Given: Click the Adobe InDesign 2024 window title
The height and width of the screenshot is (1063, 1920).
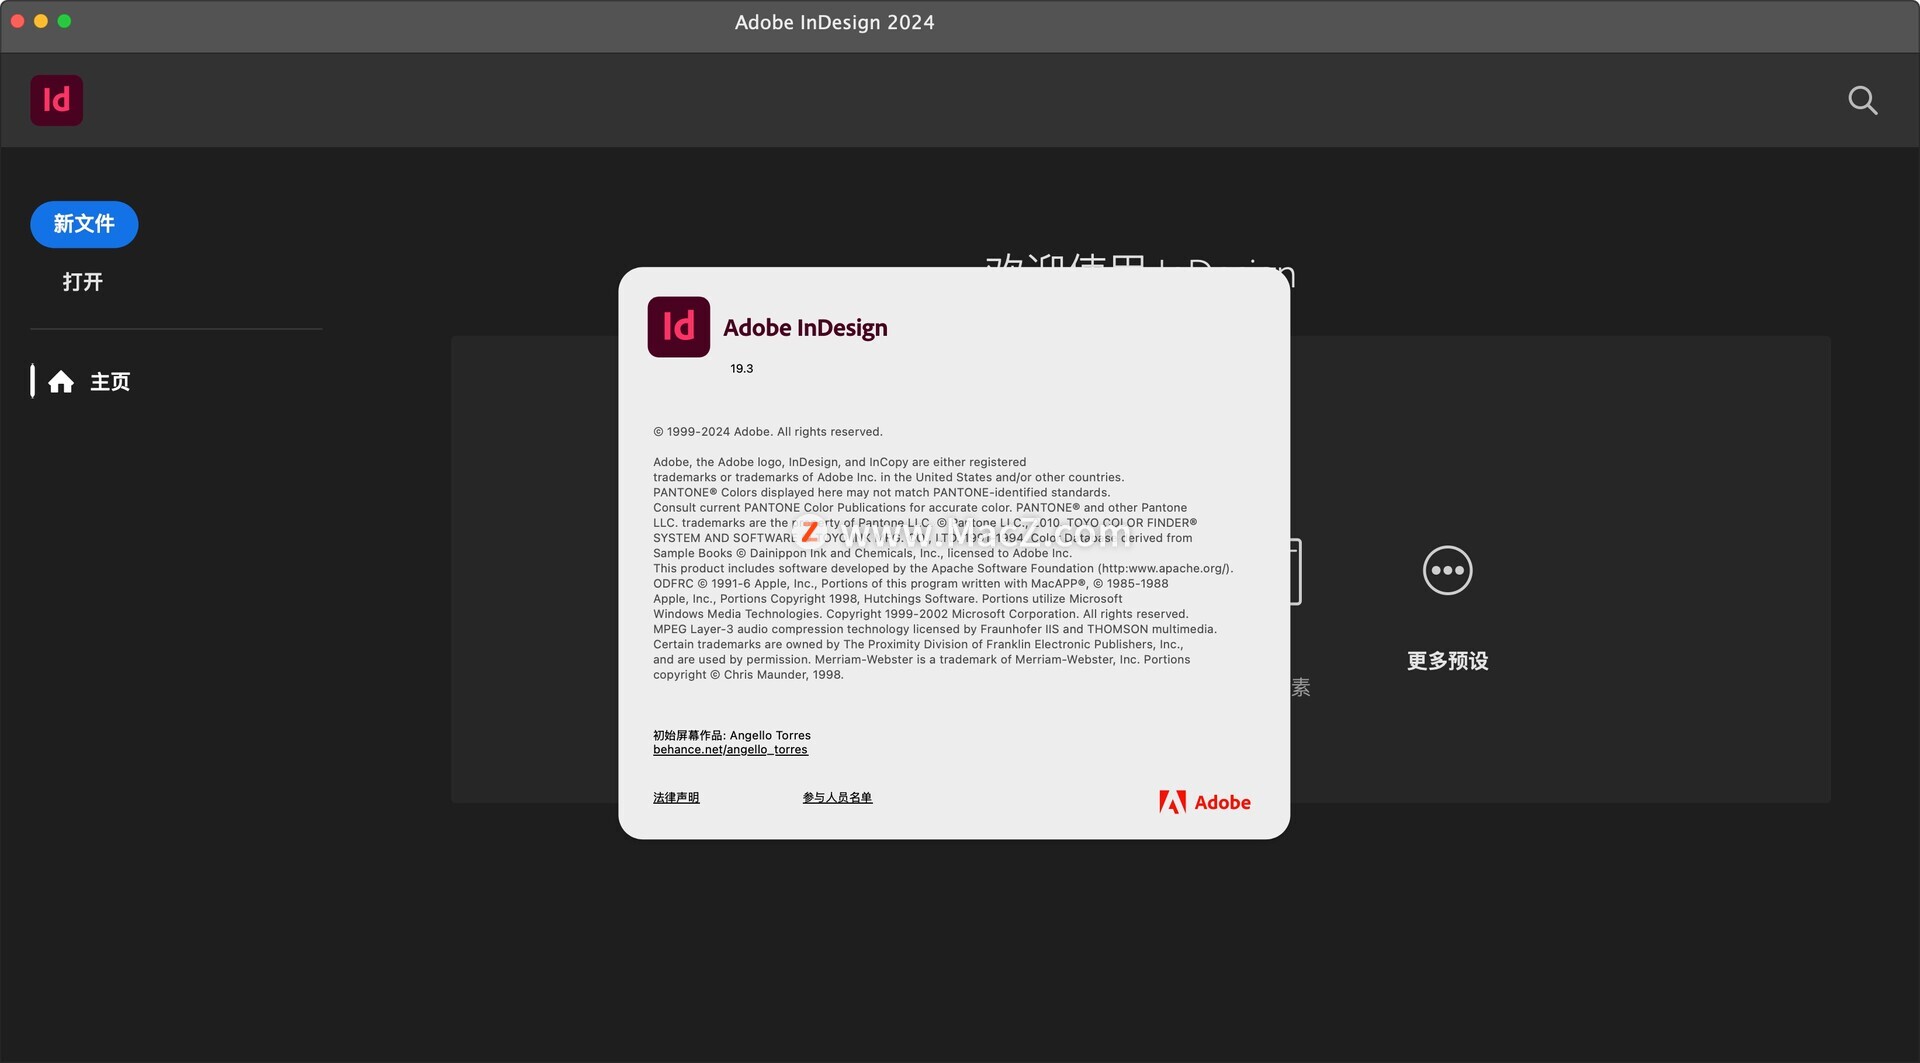Looking at the screenshot, I should (x=834, y=22).
